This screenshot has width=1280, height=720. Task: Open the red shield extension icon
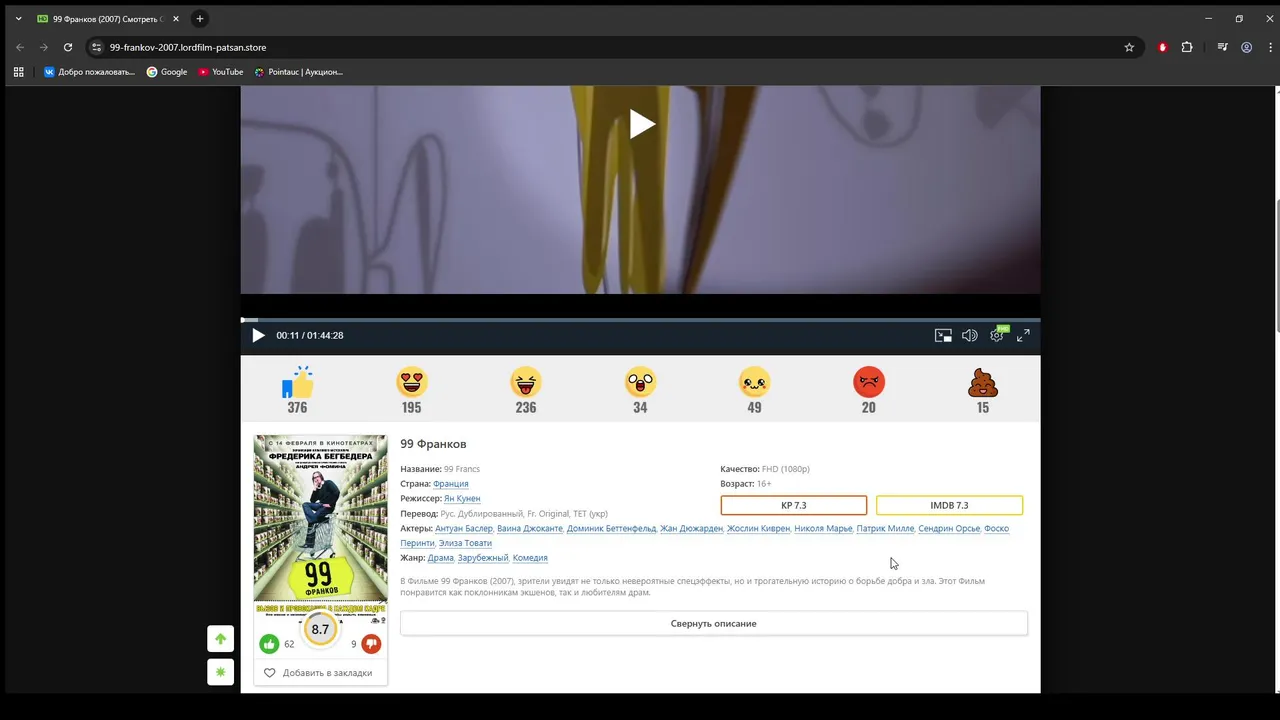click(1162, 47)
